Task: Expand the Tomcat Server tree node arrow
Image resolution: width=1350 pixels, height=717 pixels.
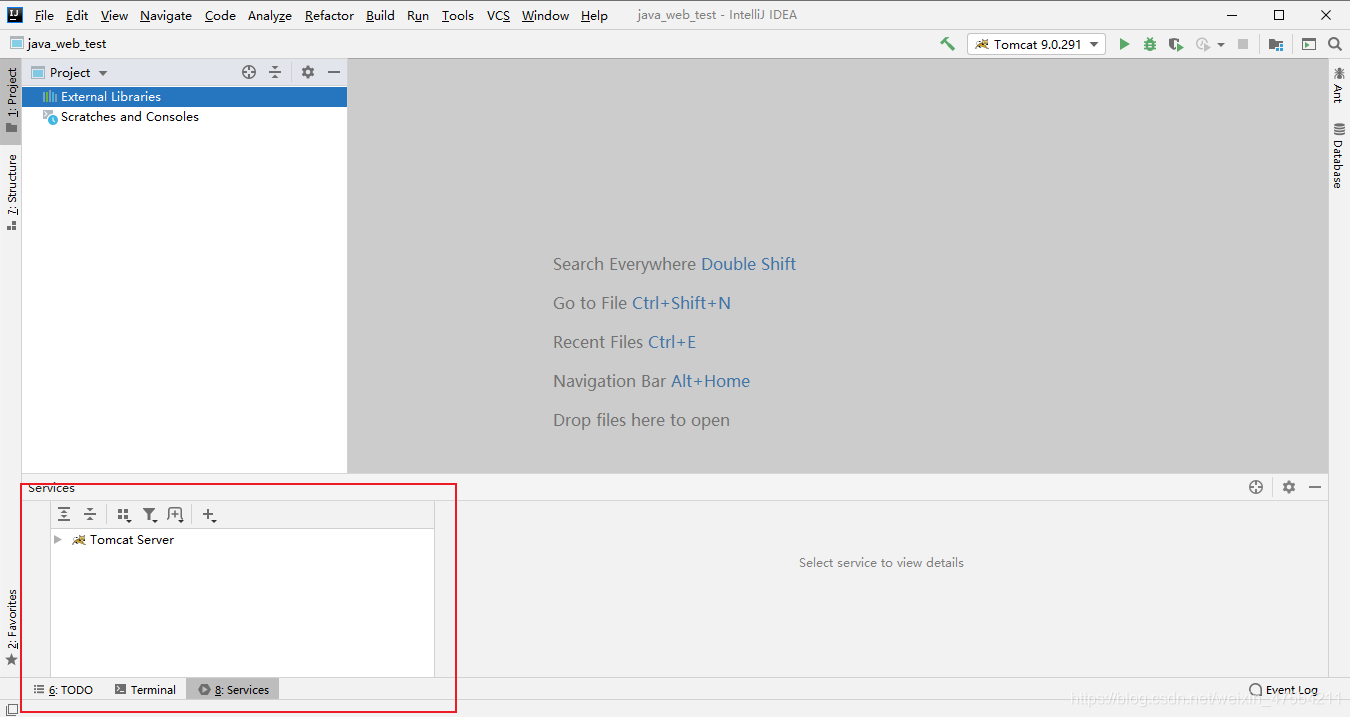Action: 58,540
